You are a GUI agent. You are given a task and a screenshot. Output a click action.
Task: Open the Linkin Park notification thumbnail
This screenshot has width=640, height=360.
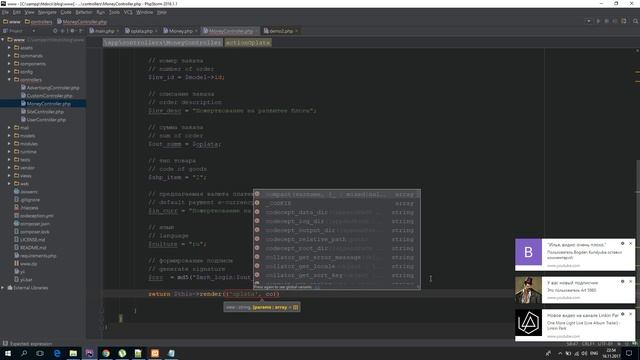pos(528,322)
